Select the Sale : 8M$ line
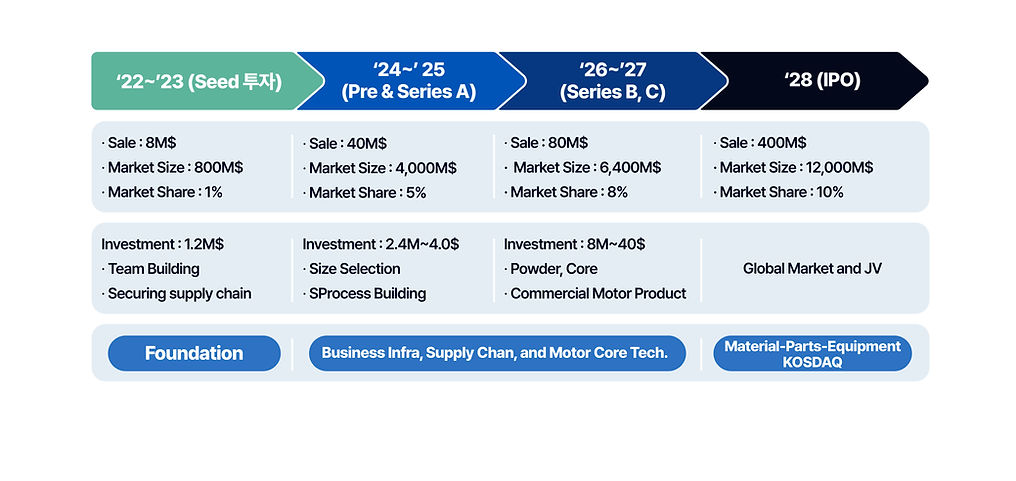1016x481 pixels. point(141,143)
